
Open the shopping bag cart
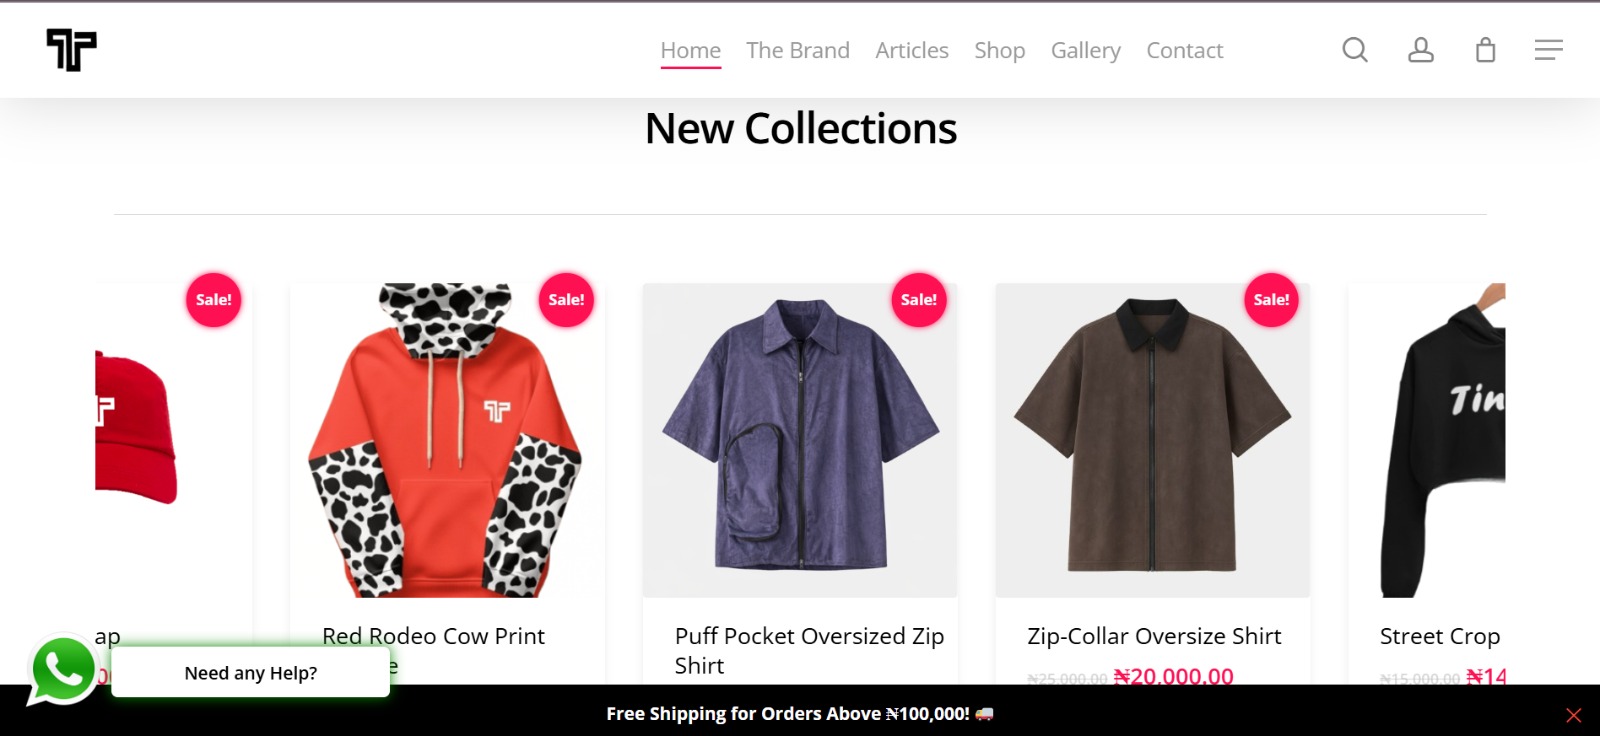point(1486,50)
